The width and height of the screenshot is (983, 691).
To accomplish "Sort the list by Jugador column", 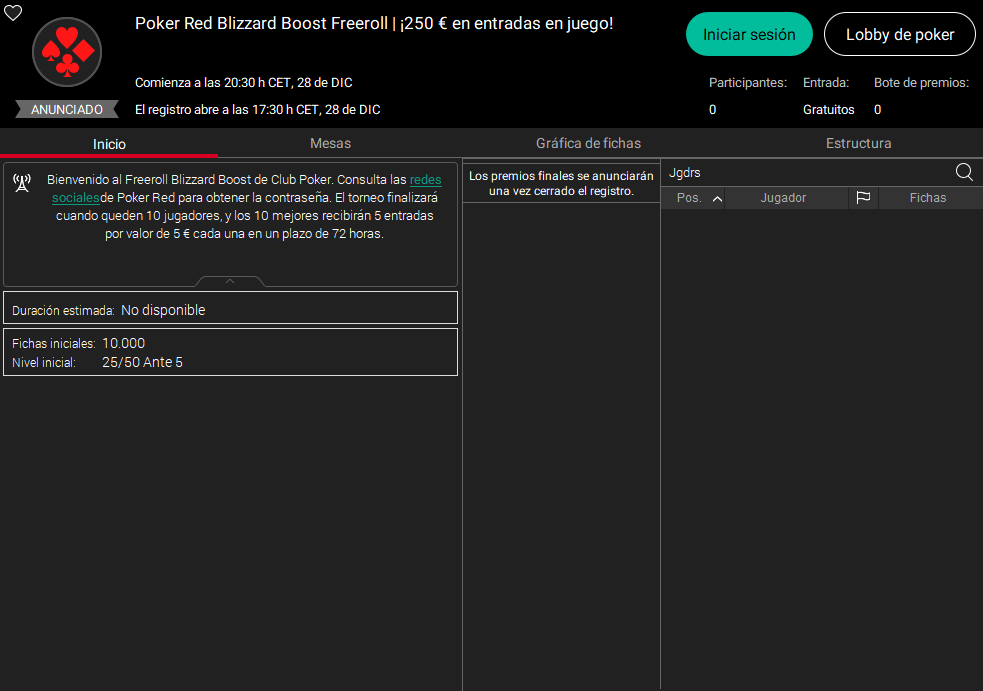I will pyautogui.click(x=783, y=198).
